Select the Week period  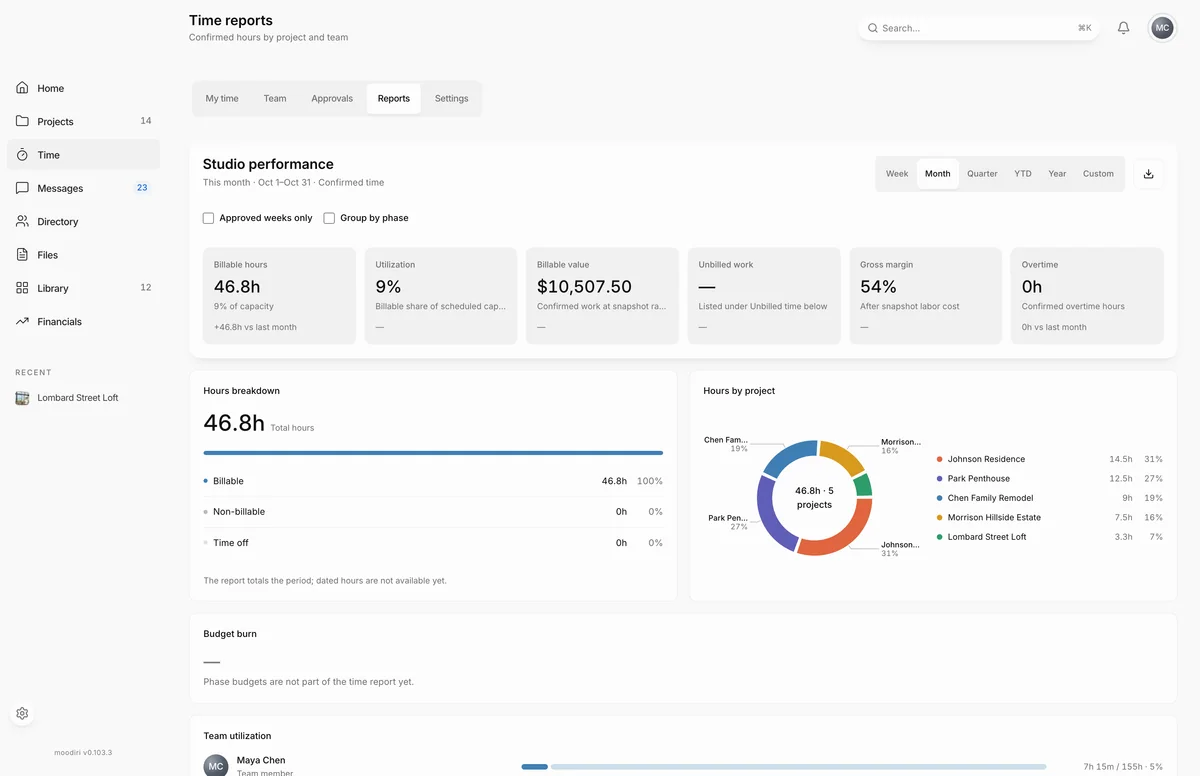(x=897, y=174)
